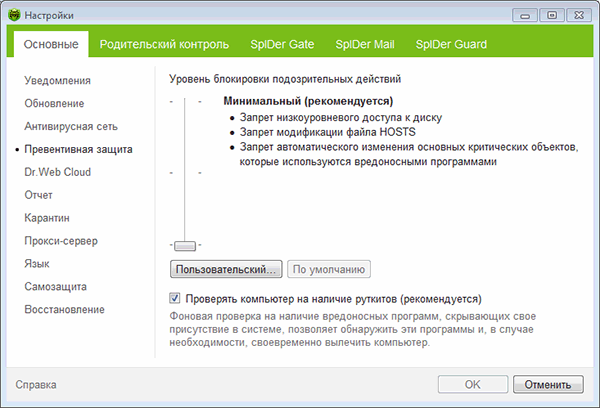600x408 pixels.
Task: Click the Пользовательский... button
Action: (x=226, y=269)
